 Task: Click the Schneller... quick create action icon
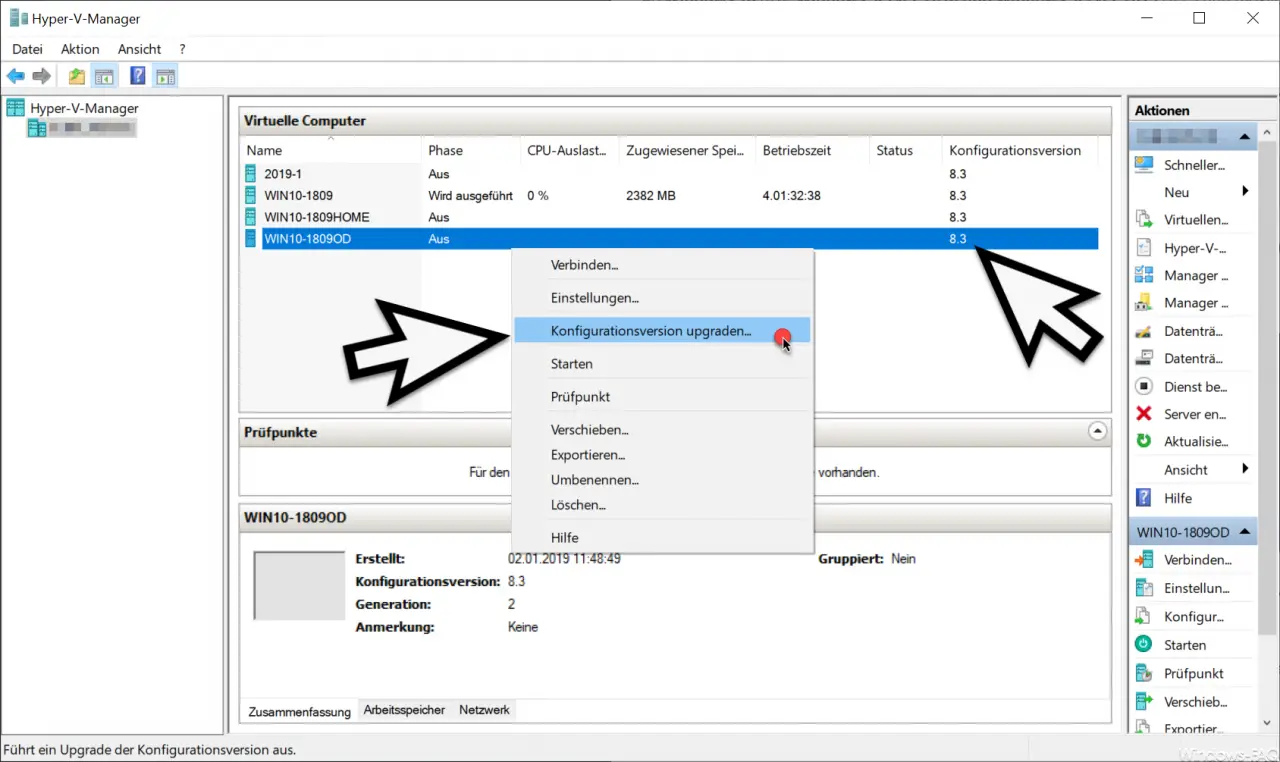click(x=1144, y=165)
